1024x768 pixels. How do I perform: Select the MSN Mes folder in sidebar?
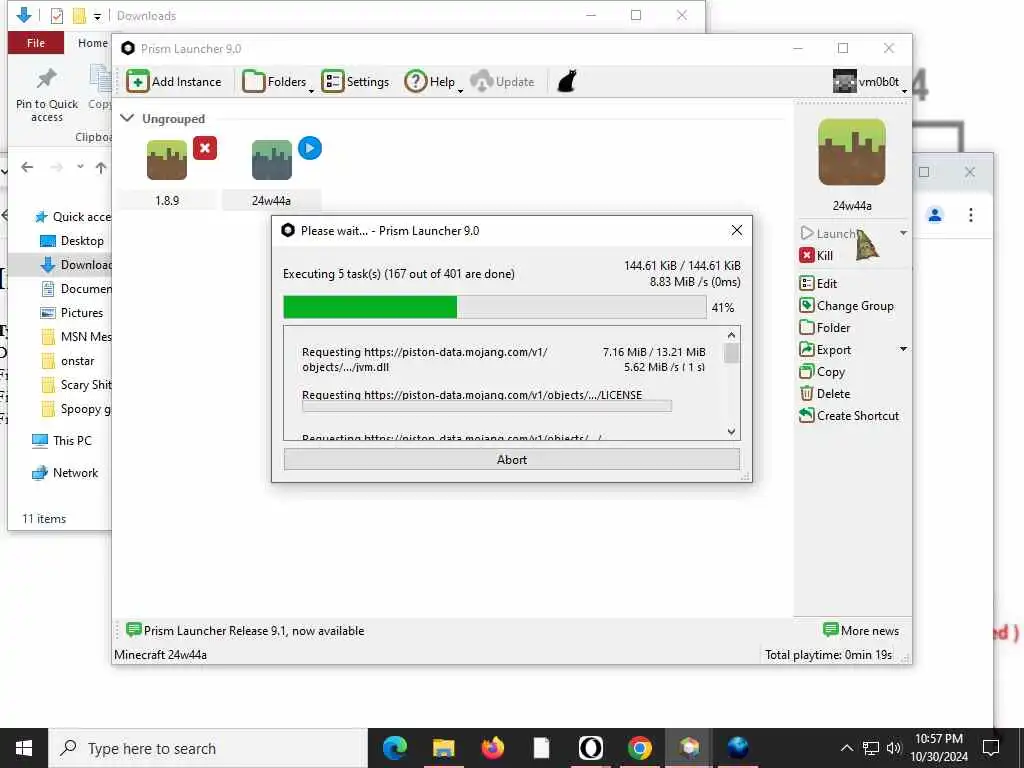pyautogui.click(x=76, y=336)
